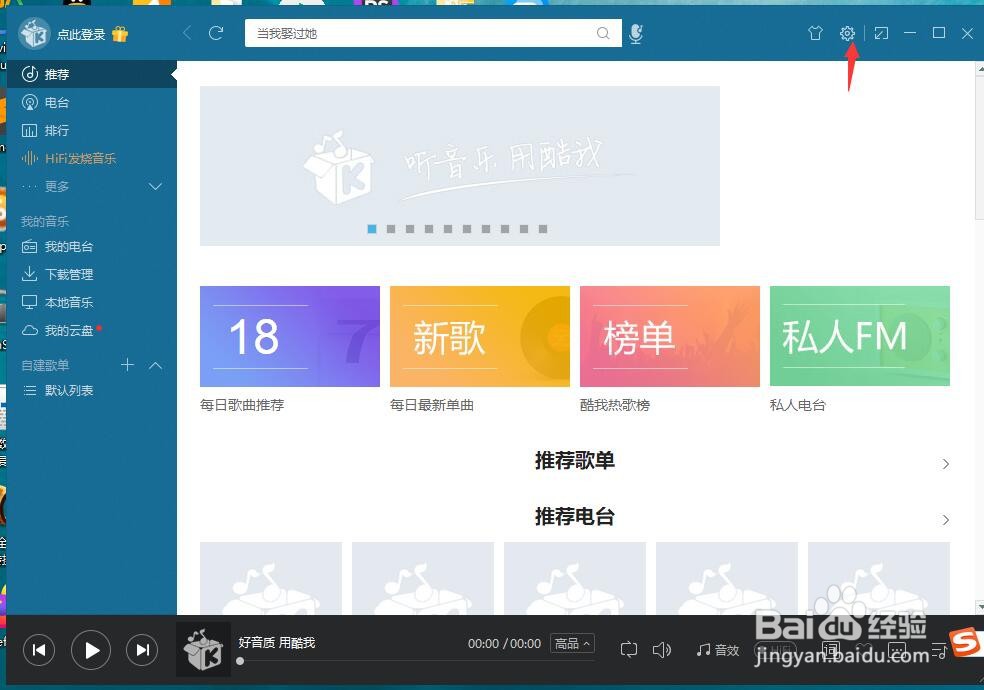Open the 榜单 hot songs chart card
The image size is (984, 690).
click(670, 336)
